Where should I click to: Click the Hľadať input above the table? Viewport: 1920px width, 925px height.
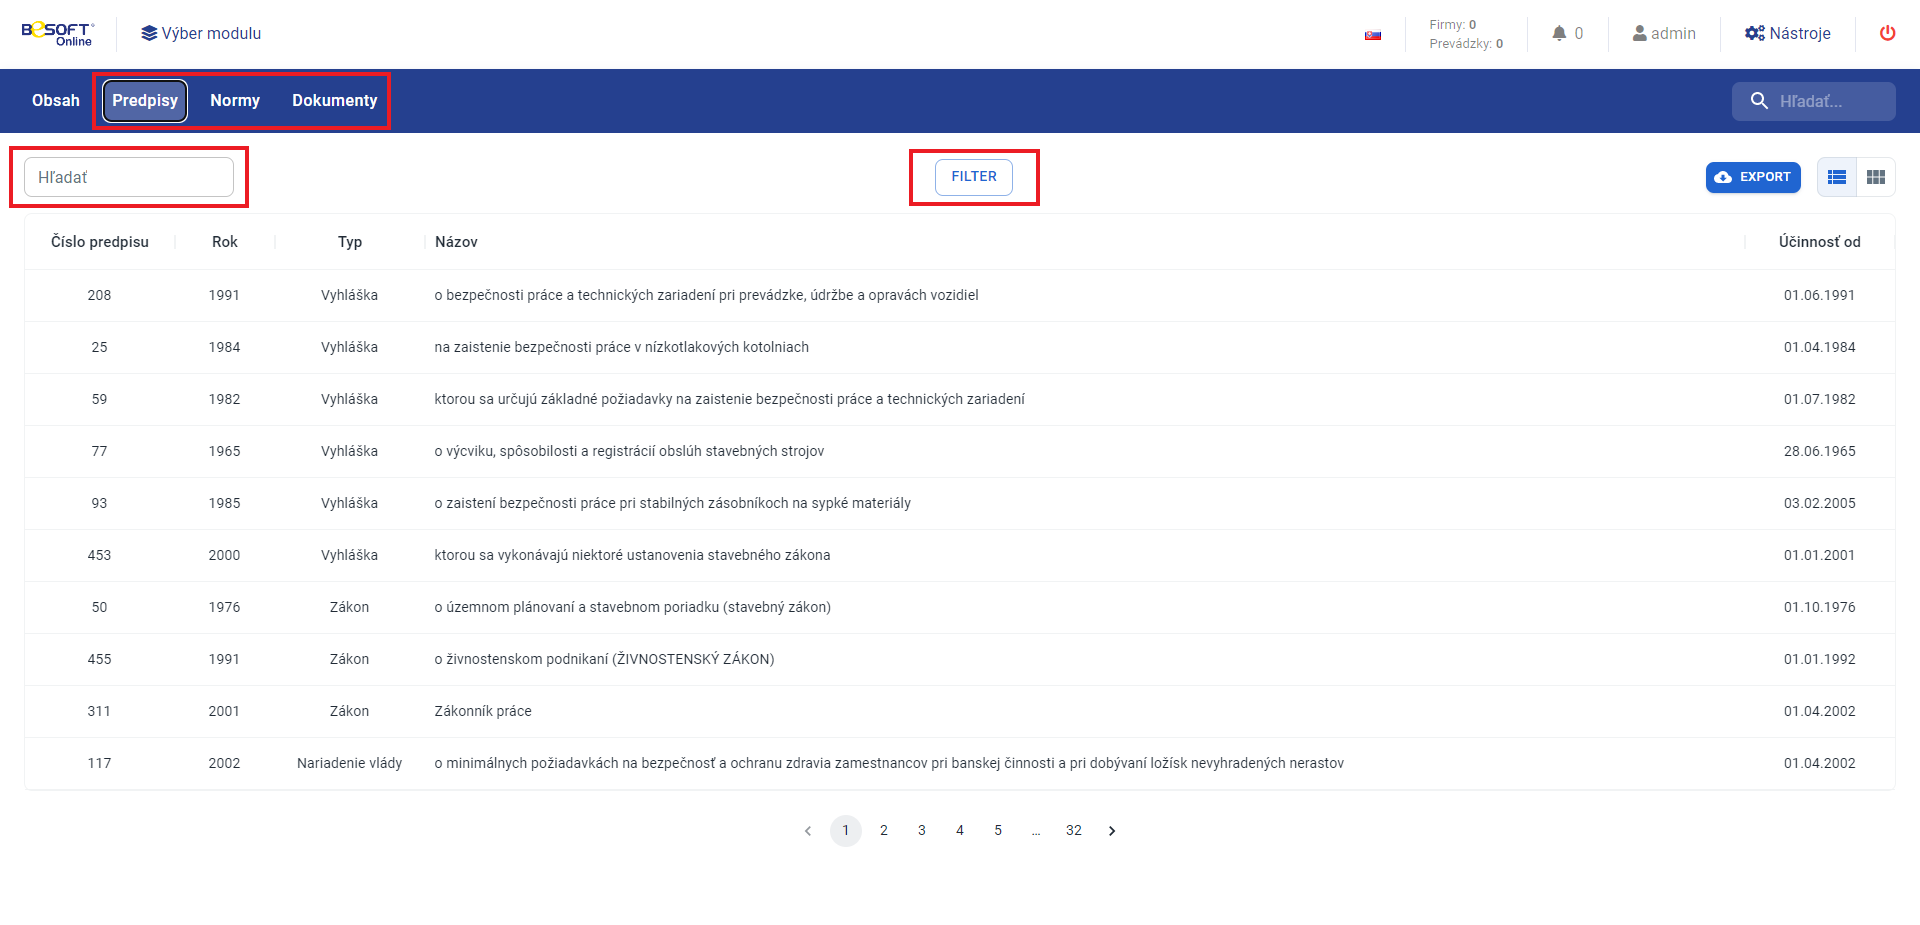pos(129,178)
